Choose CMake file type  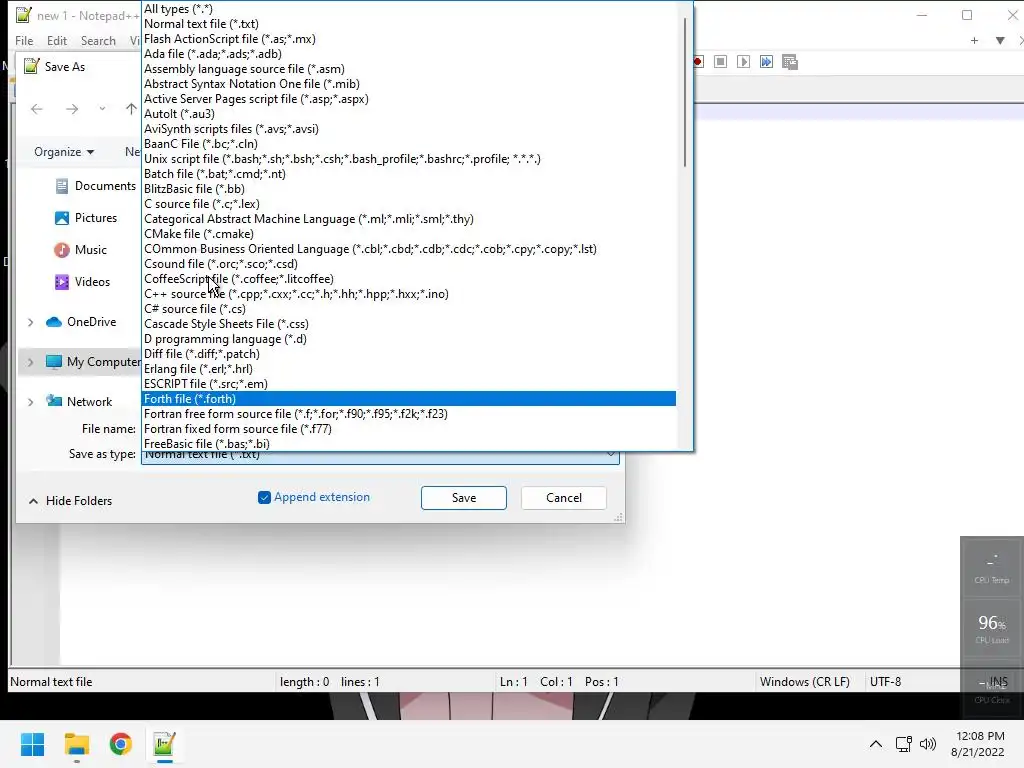(x=409, y=234)
